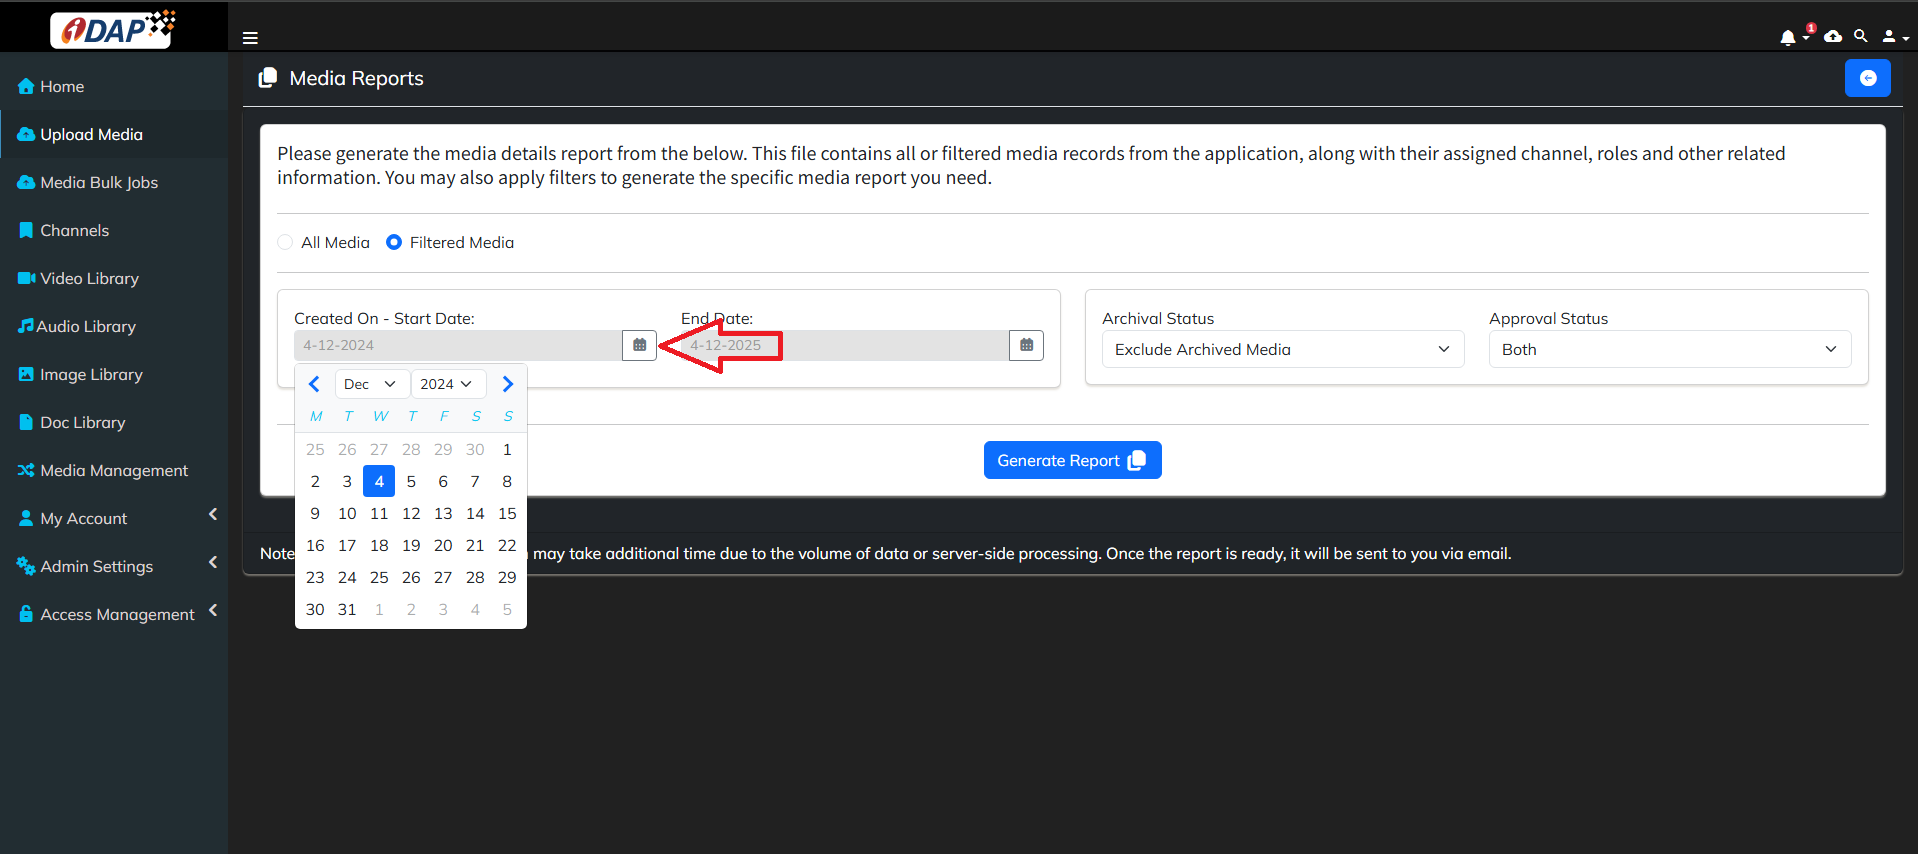Open the End Date calendar icon
Screen dimensions: 1918x854
pos(1026,345)
